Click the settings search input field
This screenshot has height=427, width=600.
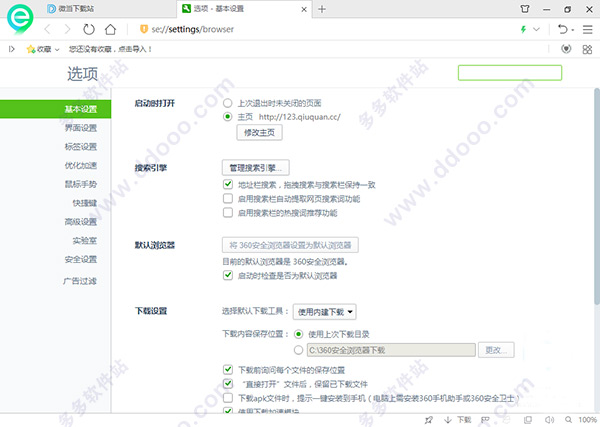pyautogui.click(x=510, y=73)
